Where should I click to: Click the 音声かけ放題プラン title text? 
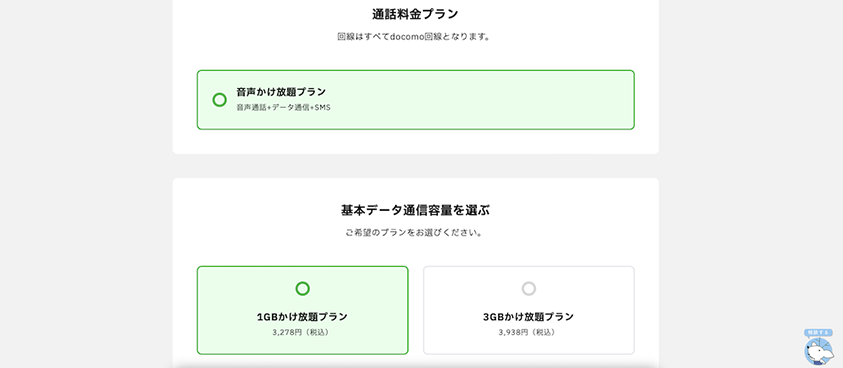click(281, 92)
